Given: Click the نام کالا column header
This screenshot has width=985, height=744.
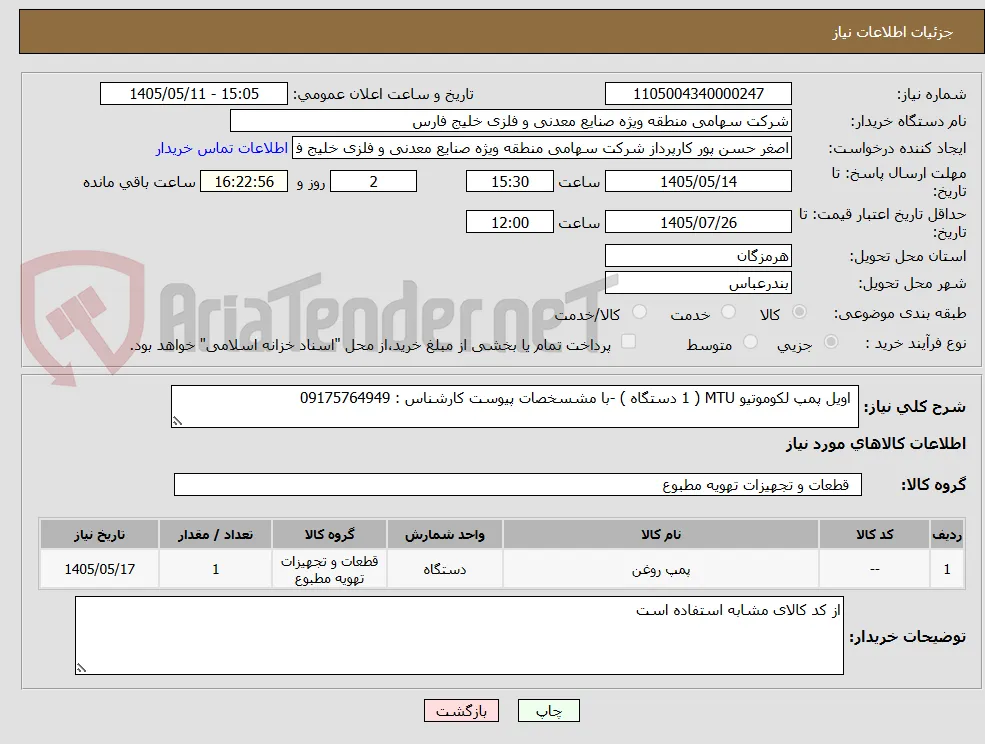Looking at the screenshot, I should [661, 534].
